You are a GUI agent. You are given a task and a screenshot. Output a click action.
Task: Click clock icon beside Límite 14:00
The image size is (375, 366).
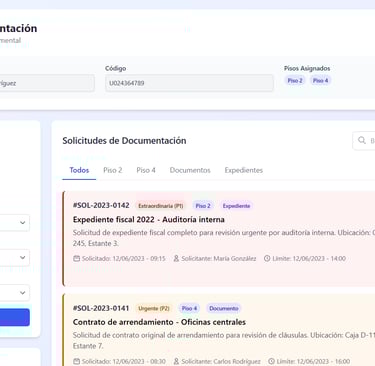pos(267,258)
